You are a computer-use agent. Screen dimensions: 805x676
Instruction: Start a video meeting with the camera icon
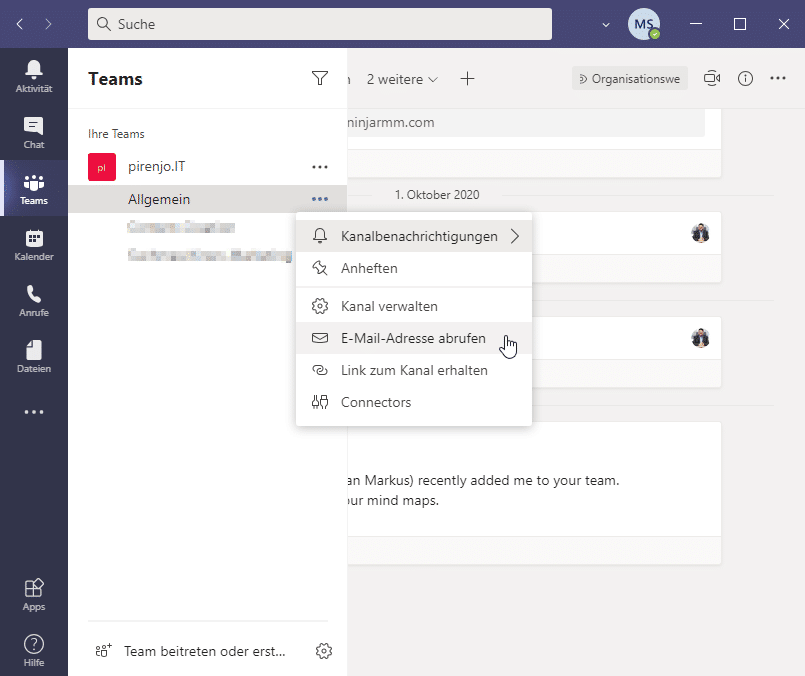711,78
